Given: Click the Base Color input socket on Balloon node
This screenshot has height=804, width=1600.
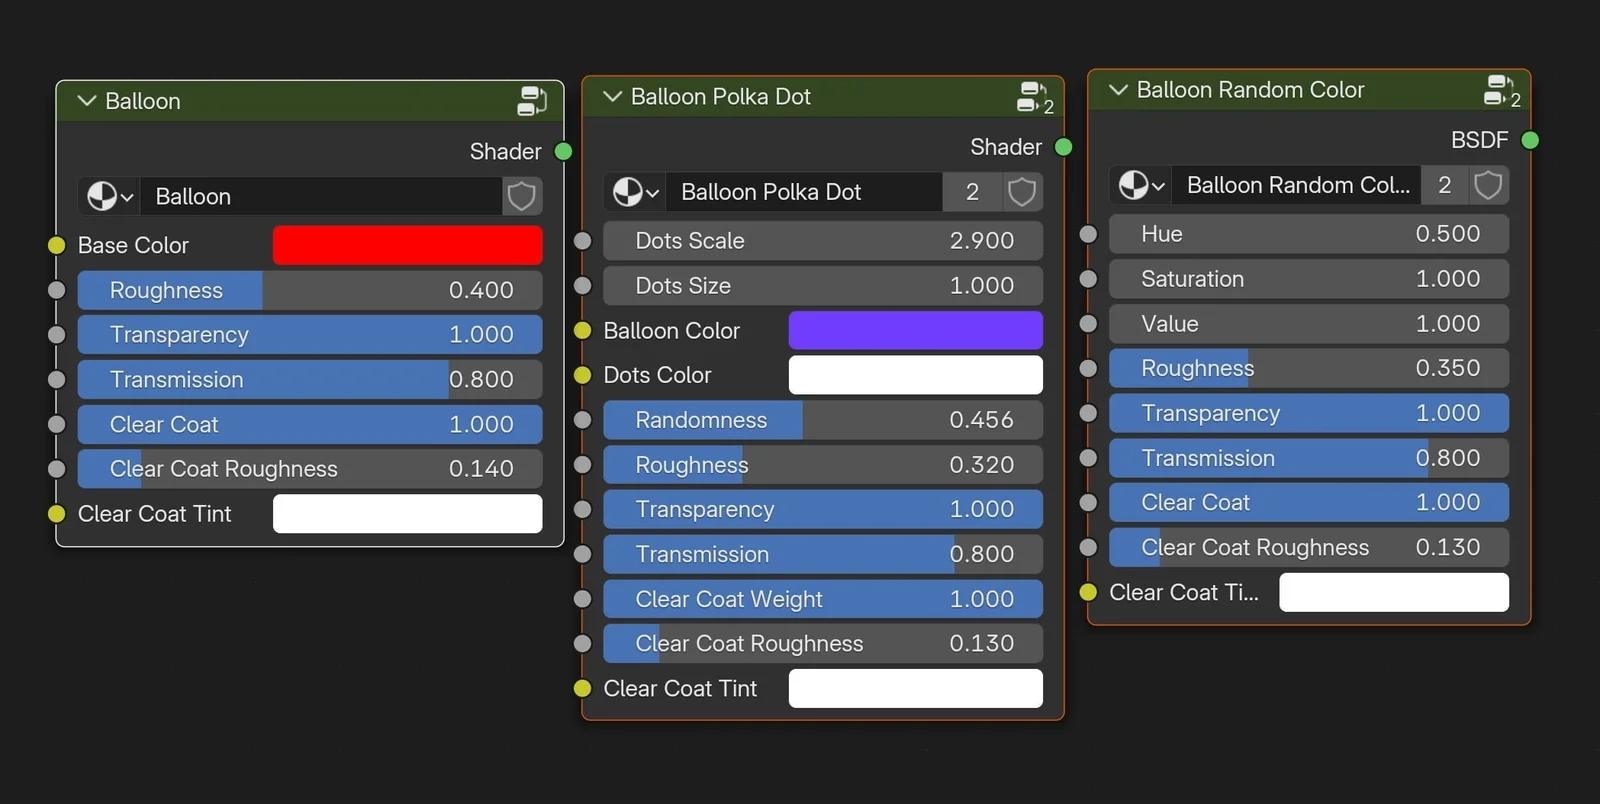Looking at the screenshot, I should coord(57,245).
